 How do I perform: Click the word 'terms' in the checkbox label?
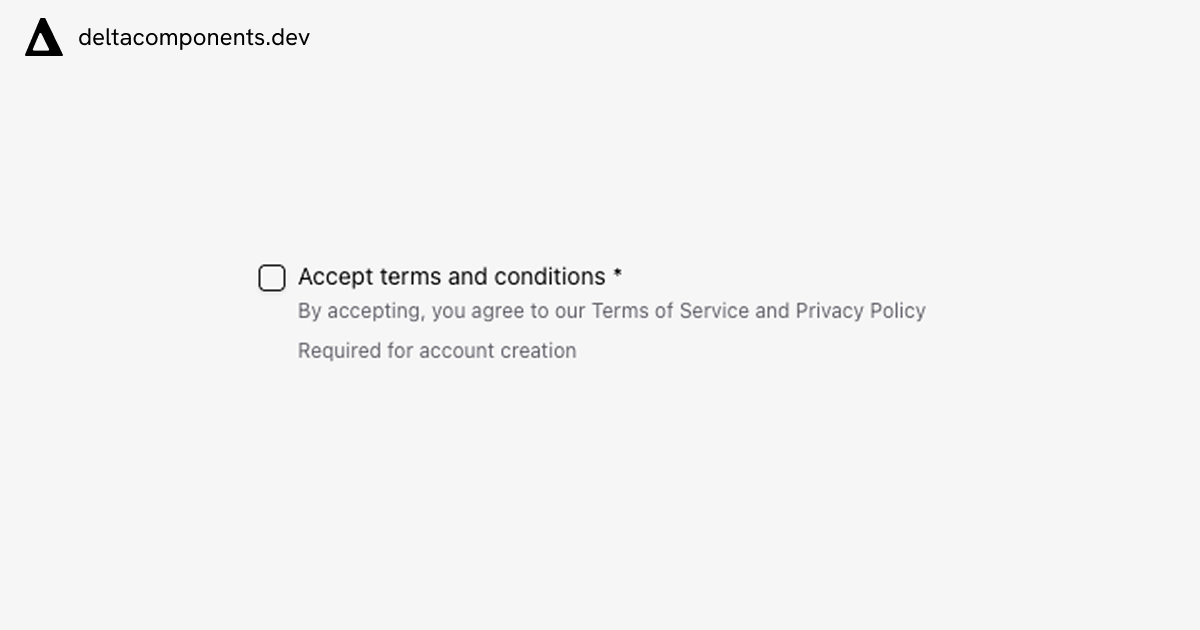tap(411, 277)
